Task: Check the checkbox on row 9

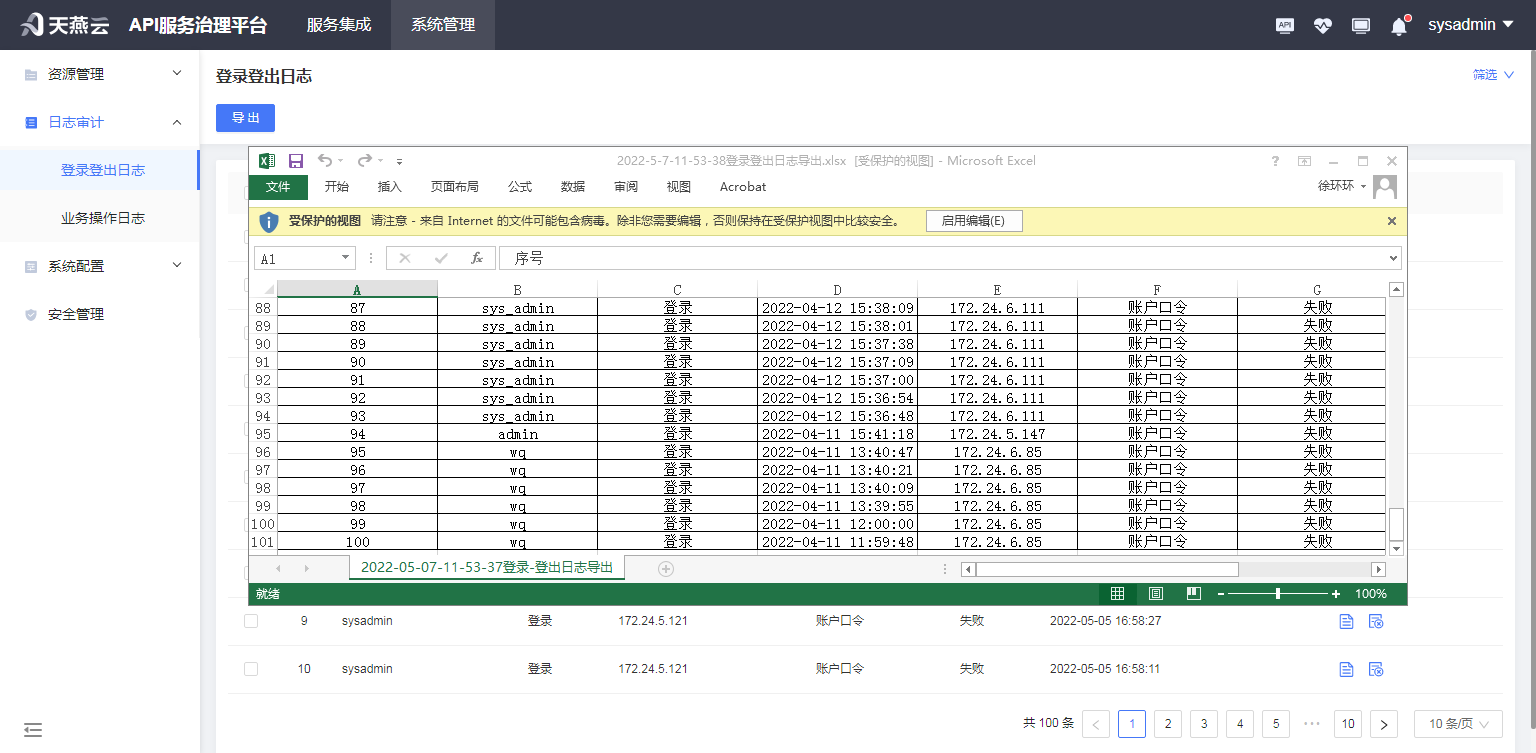Action: pyautogui.click(x=251, y=620)
